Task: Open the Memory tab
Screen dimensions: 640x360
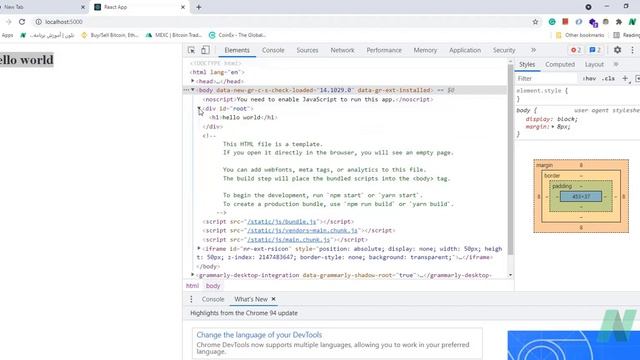Action: tap(425, 50)
